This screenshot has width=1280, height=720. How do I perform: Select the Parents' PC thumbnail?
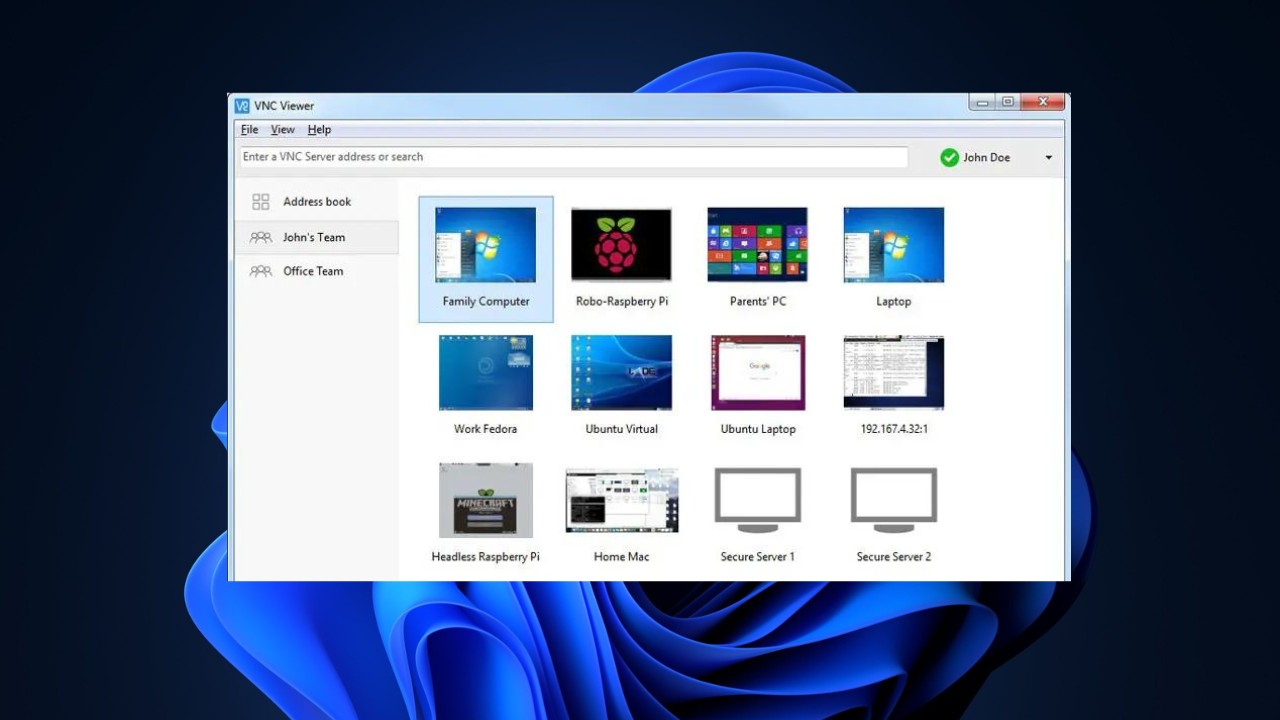coord(757,245)
